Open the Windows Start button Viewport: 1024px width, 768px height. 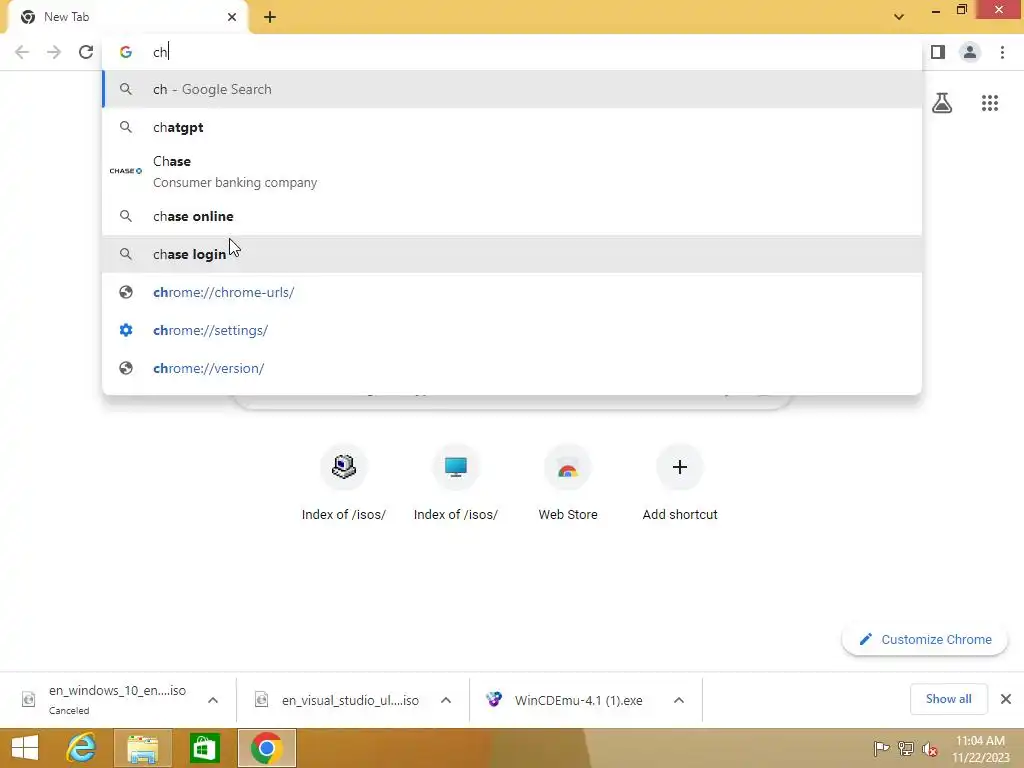[x=25, y=748]
